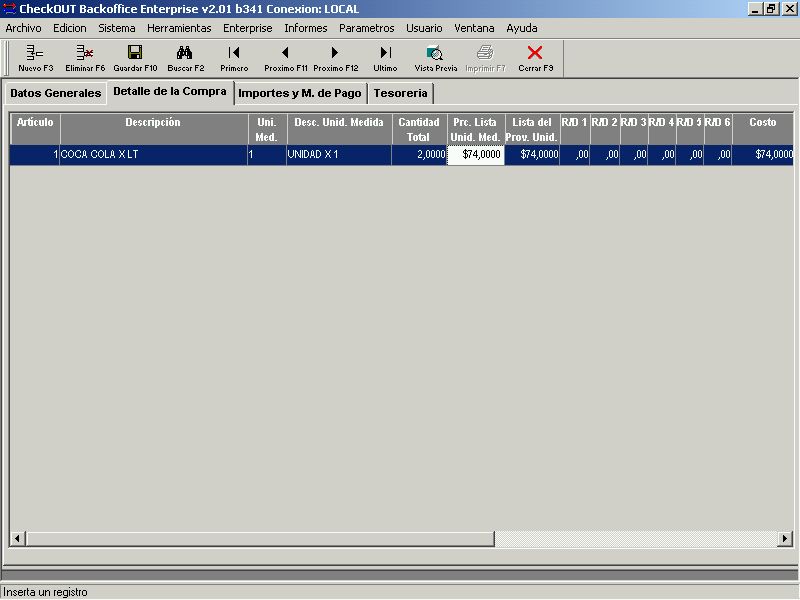This screenshot has height=600, width=800.
Task: Save with the Guardar F10 floppy icon
Action: 135,59
